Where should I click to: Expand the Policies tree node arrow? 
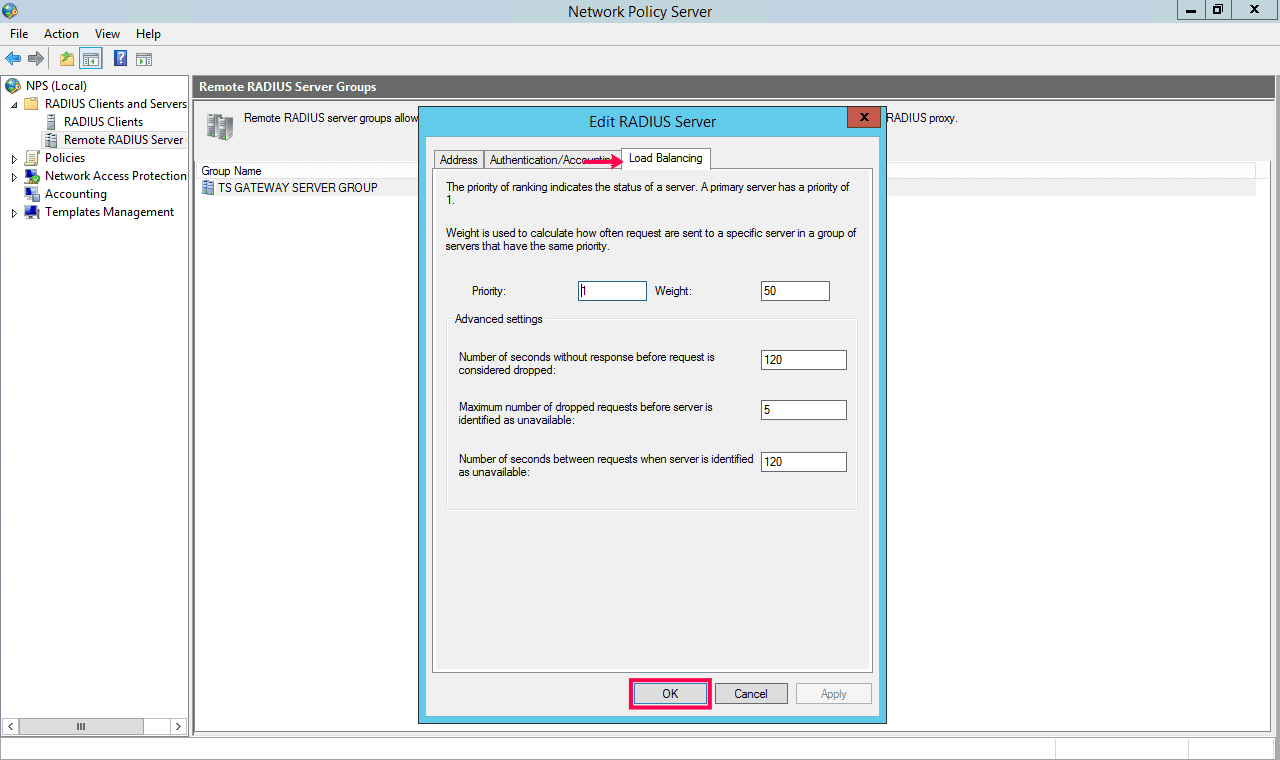point(14,158)
